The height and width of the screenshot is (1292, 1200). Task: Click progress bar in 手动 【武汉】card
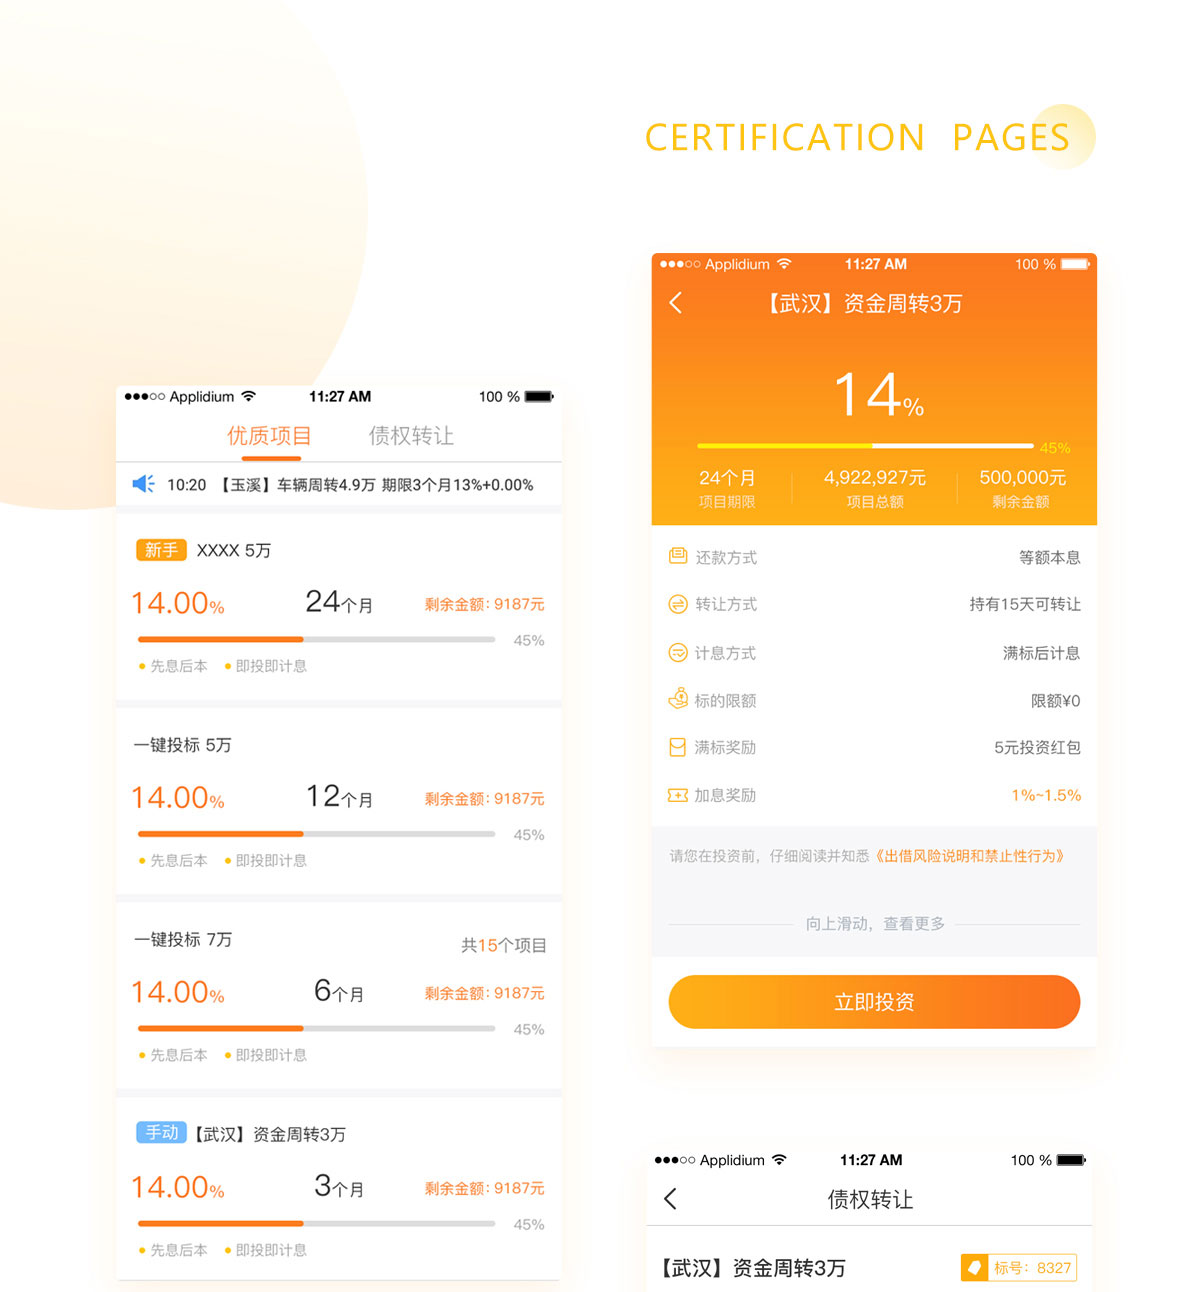(316, 1223)
